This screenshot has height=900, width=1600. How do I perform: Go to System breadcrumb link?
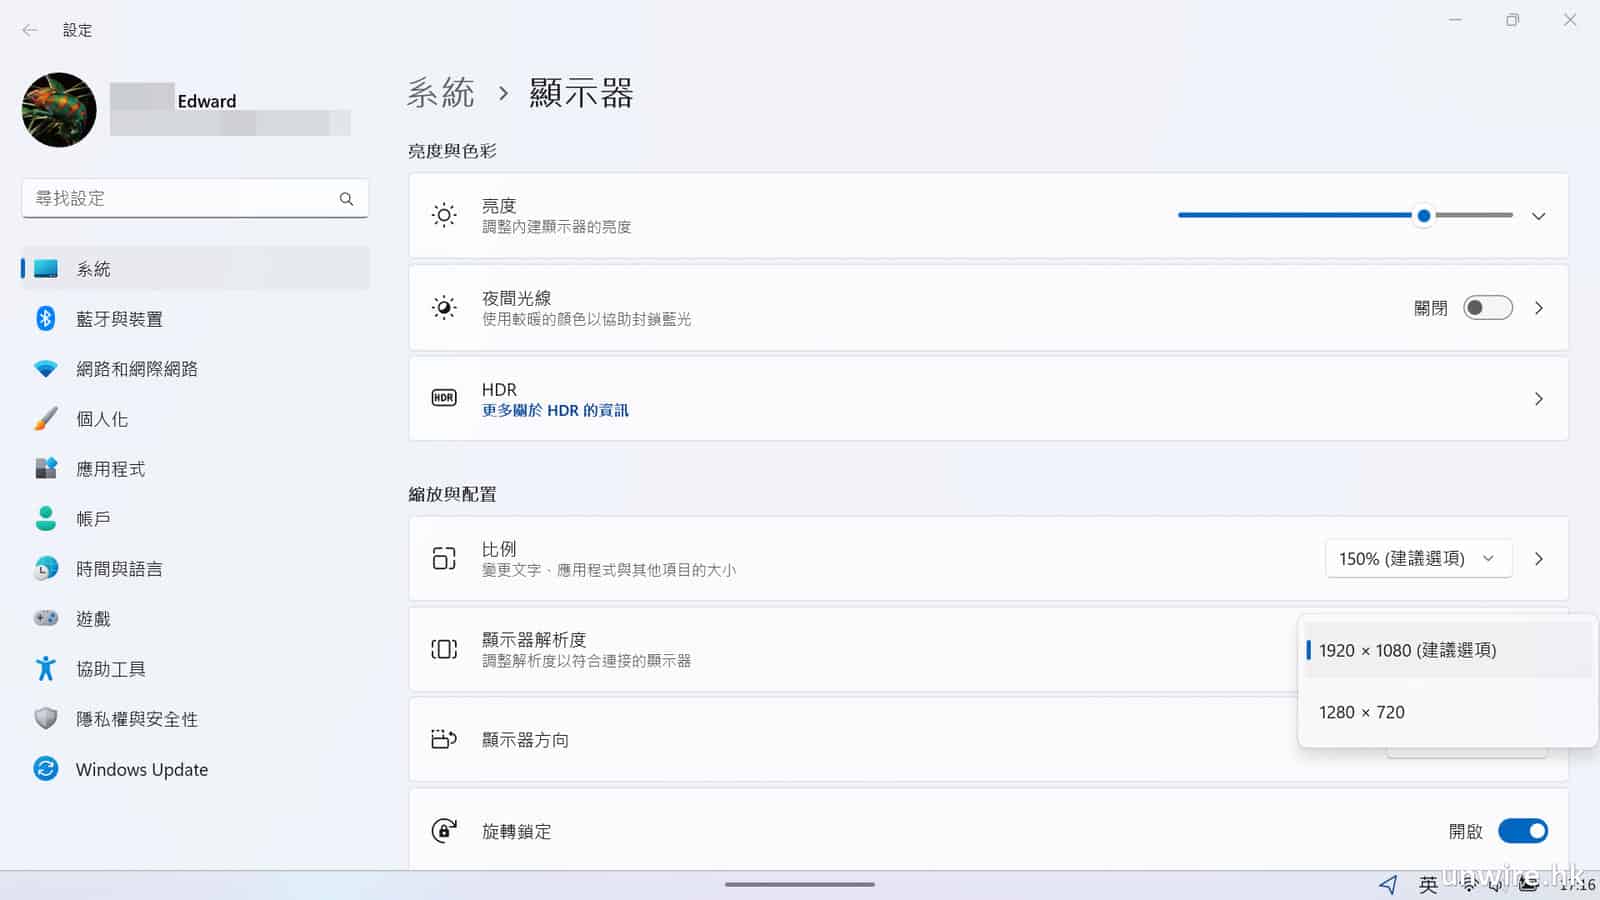pyautogui.click(x=440, y=93)
